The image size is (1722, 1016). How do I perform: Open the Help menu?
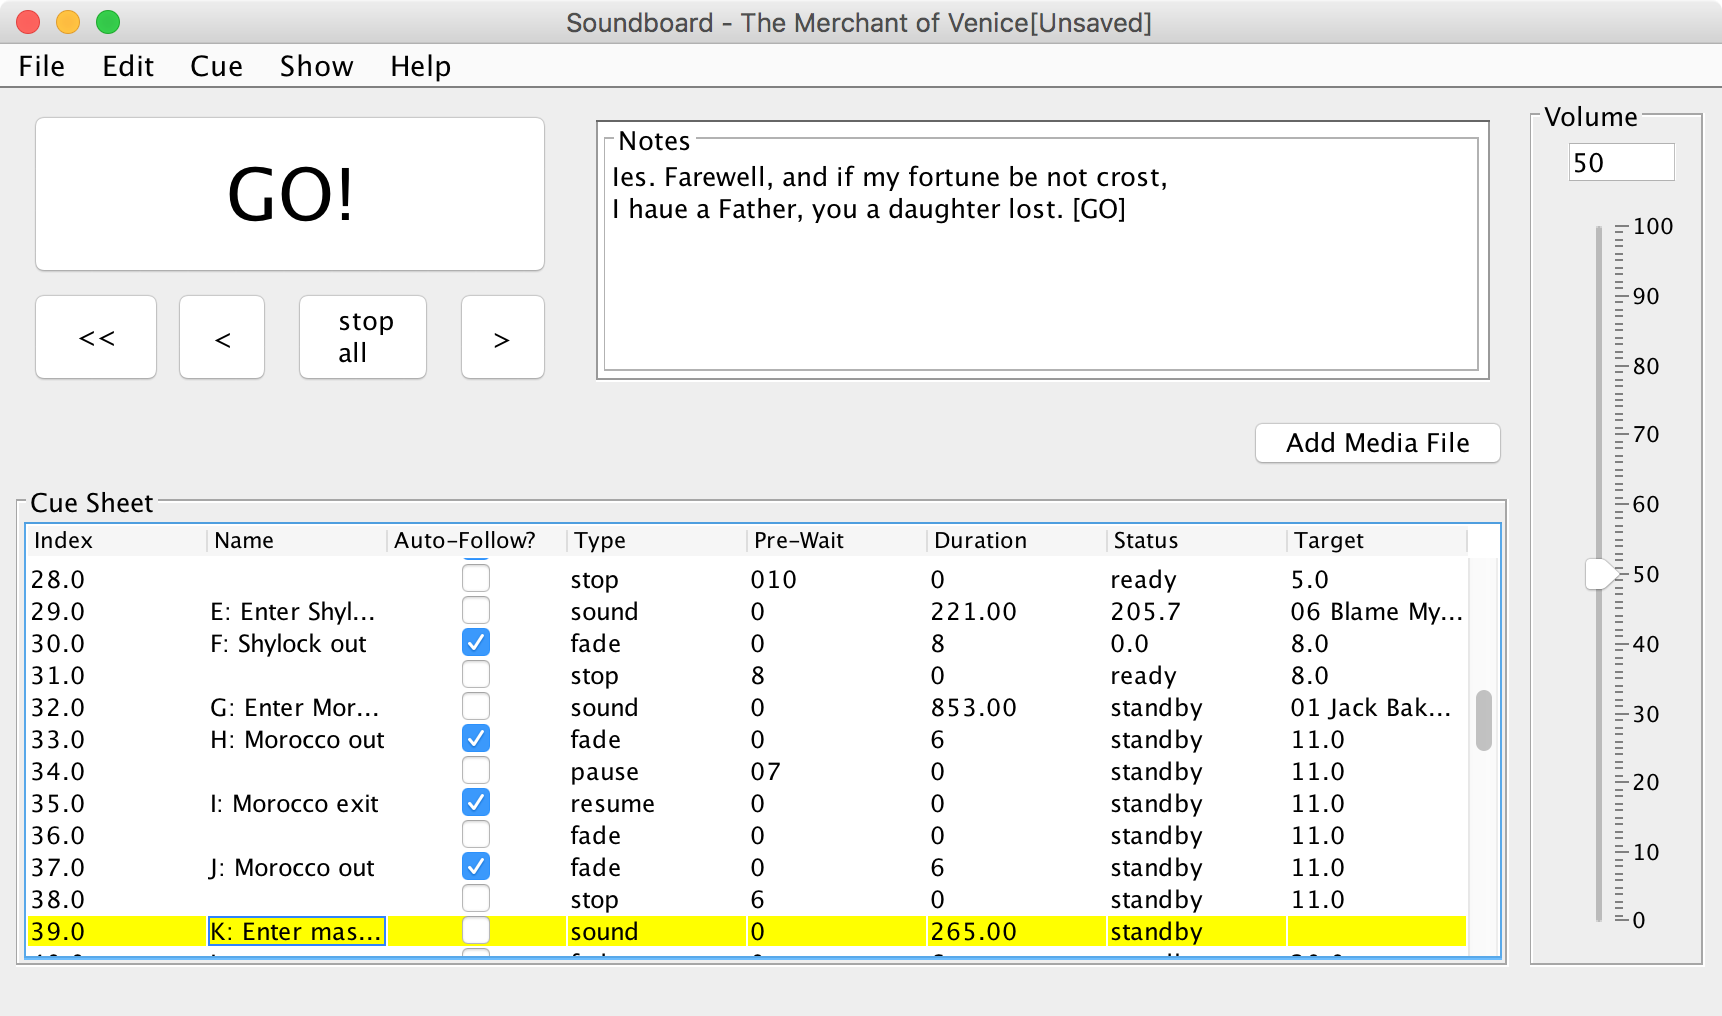(419, 66)
